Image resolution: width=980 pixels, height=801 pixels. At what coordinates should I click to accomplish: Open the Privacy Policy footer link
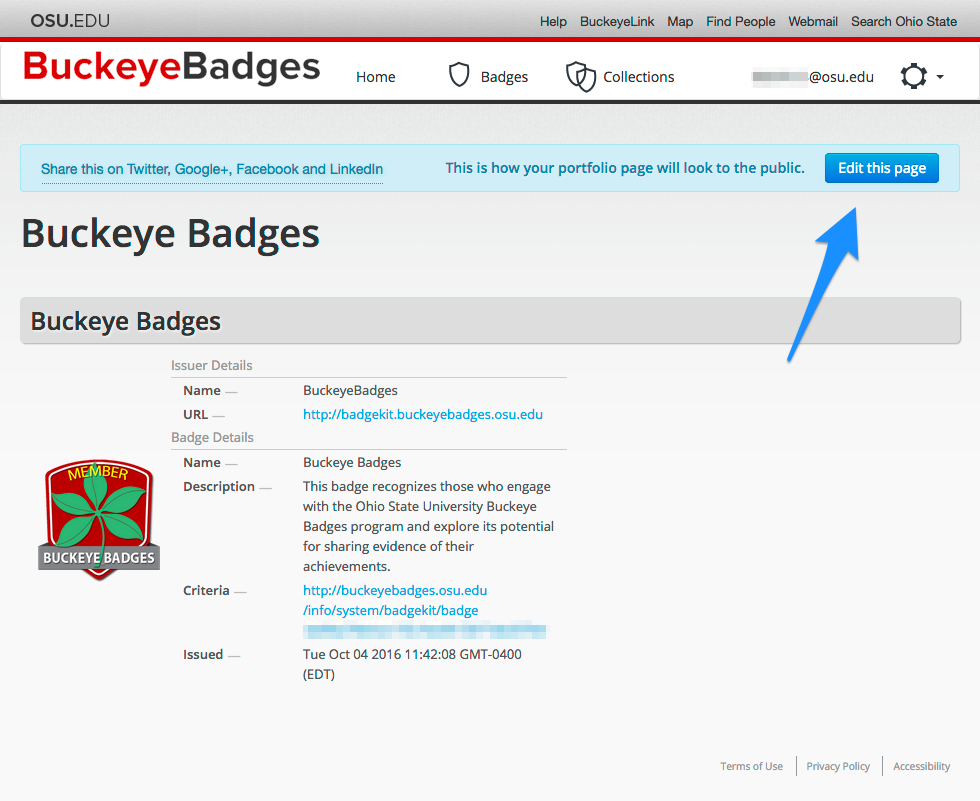[x=838, y=766]
